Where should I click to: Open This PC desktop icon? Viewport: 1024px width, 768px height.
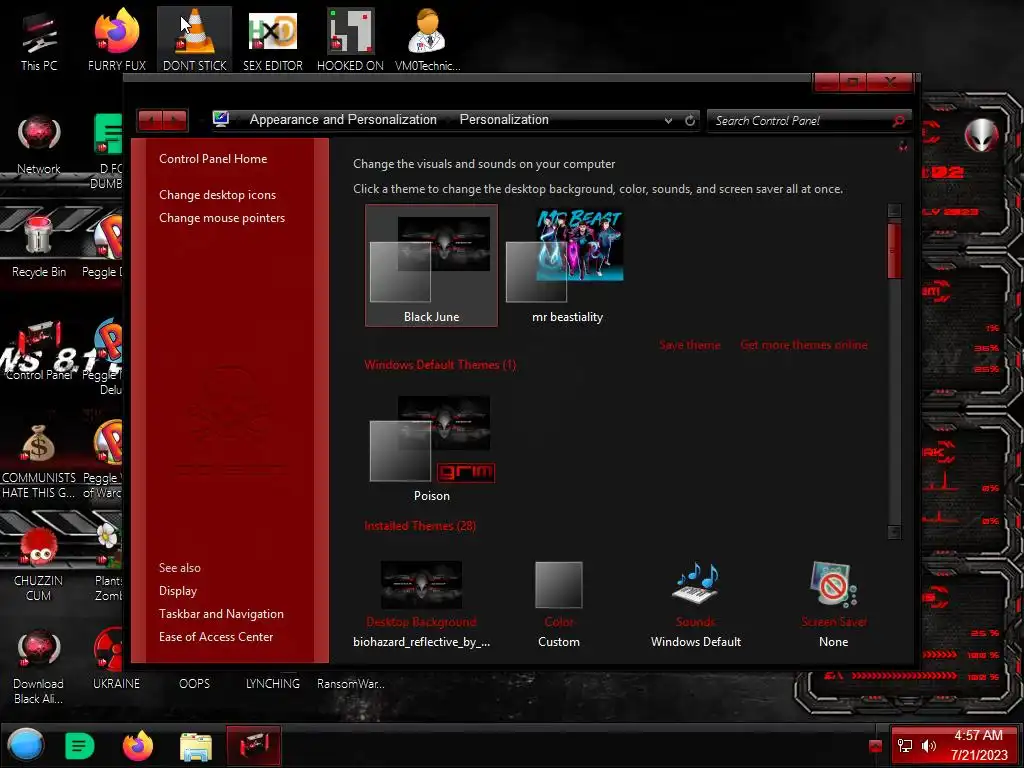tap(39, 40)
